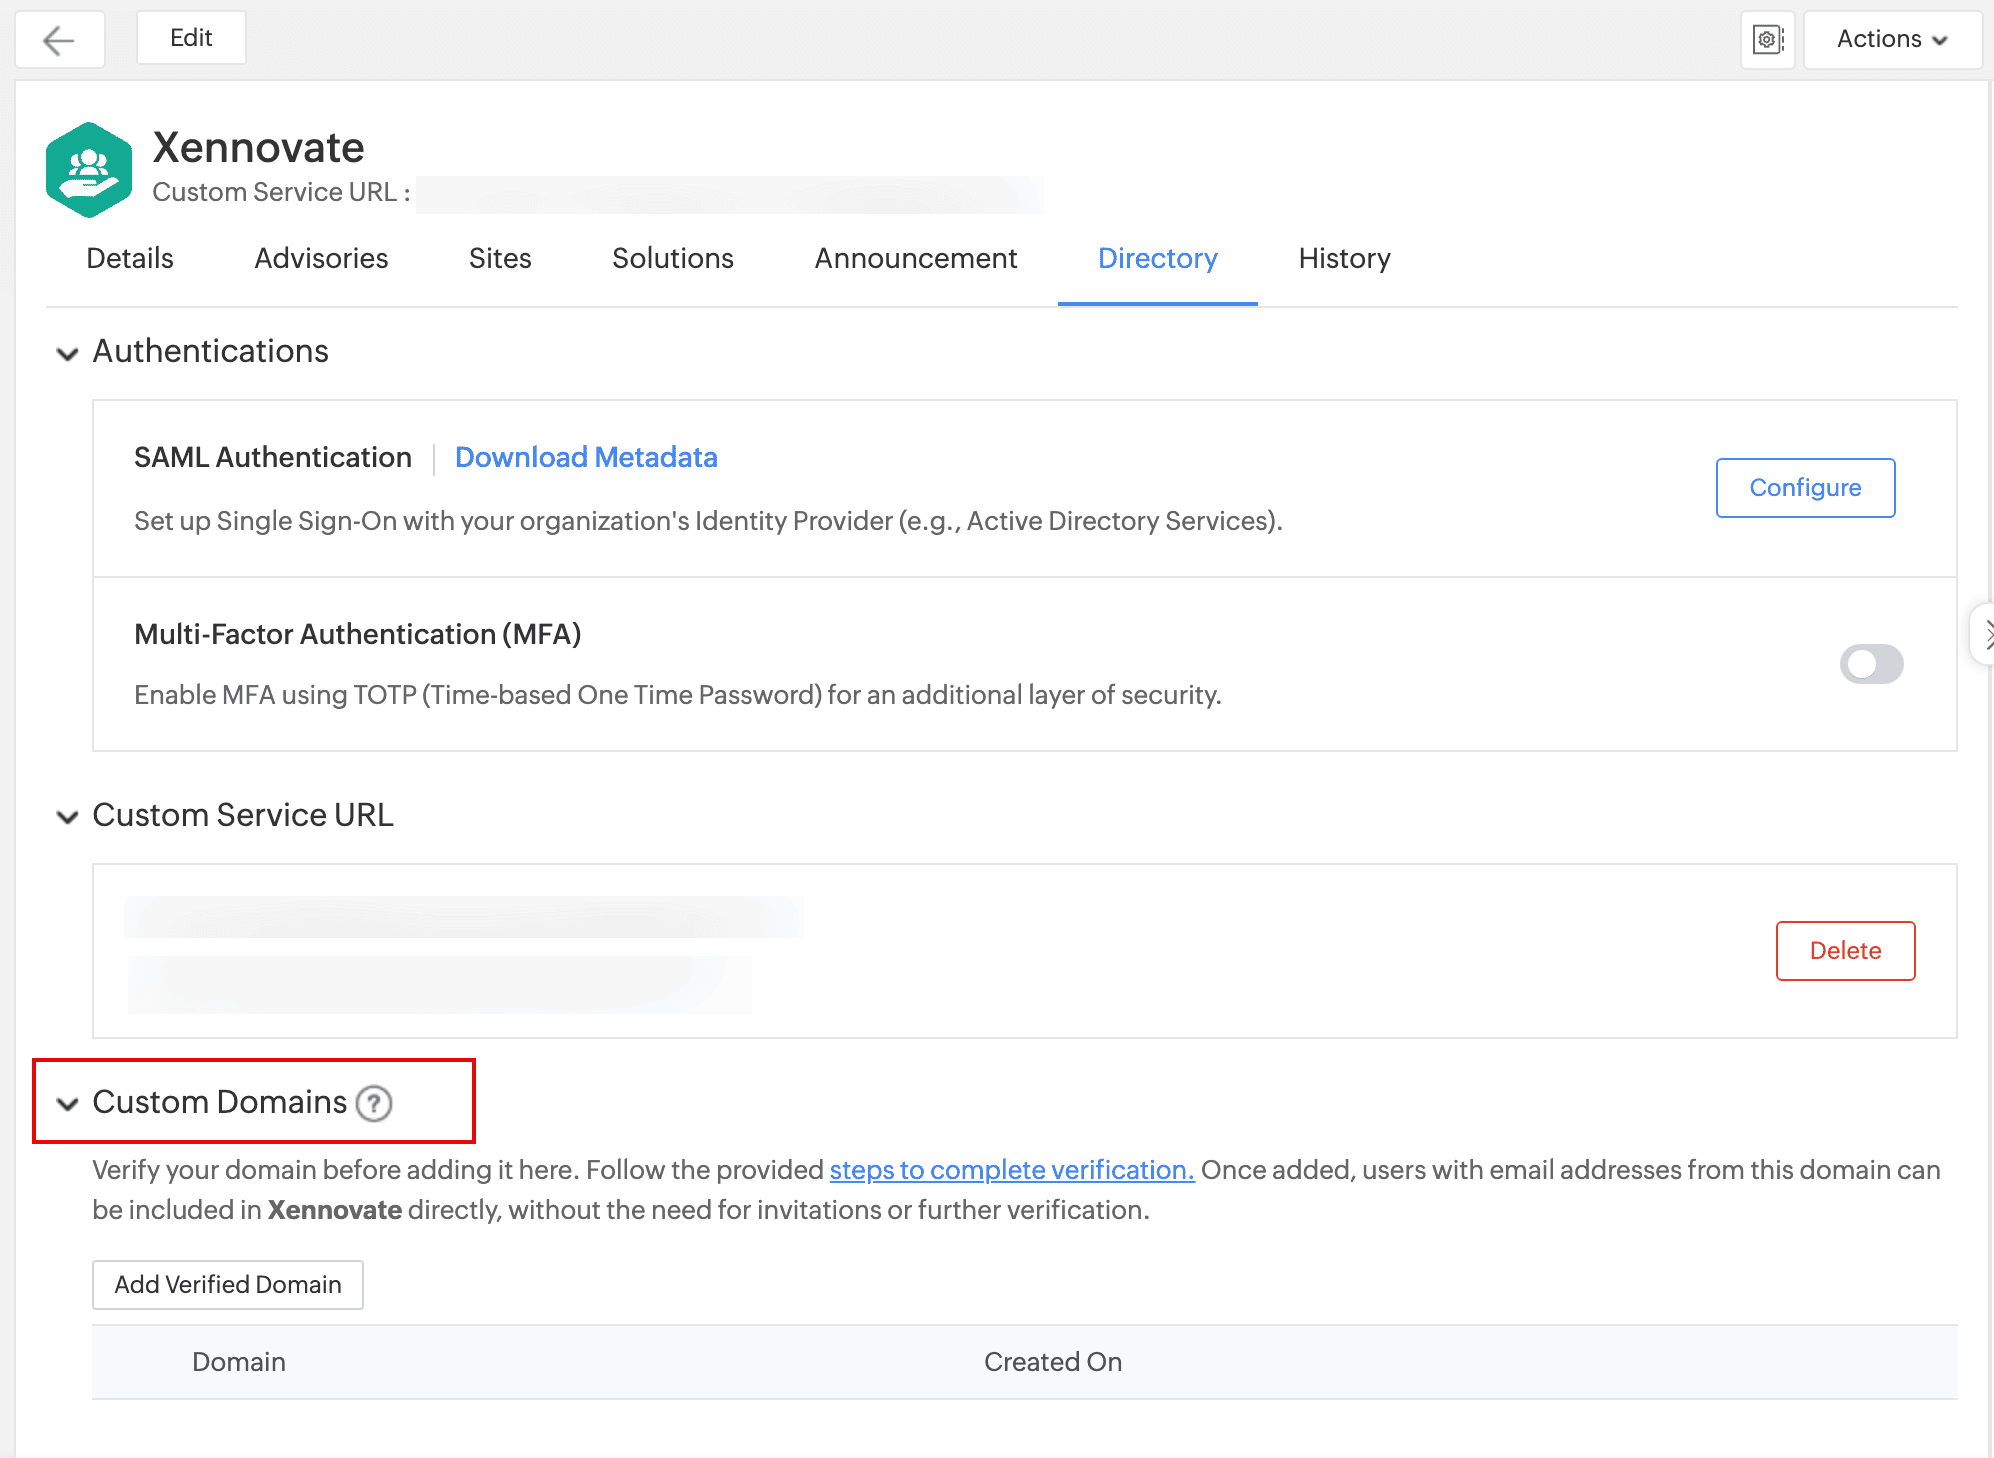This screenshot has width=1994, height=1458.
Task: Collapse the Custom Domains section
Action: (x=68, y=1104)
